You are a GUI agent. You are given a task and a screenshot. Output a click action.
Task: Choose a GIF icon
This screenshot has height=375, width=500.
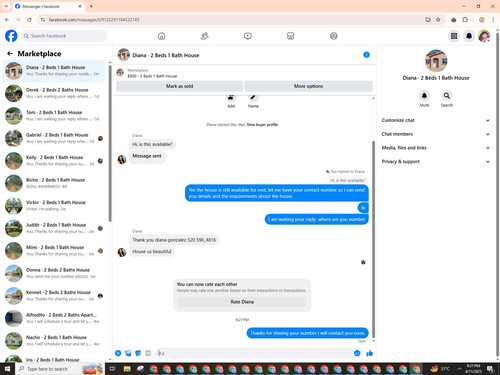click(x=148, y=353)
